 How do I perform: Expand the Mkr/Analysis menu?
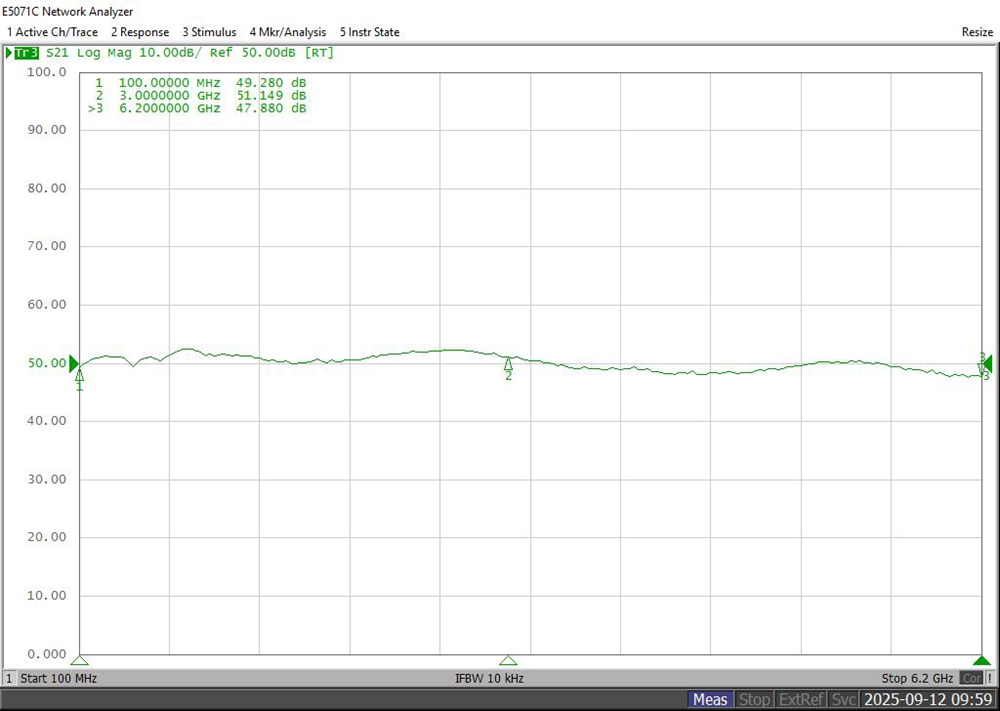click(288, 32)
